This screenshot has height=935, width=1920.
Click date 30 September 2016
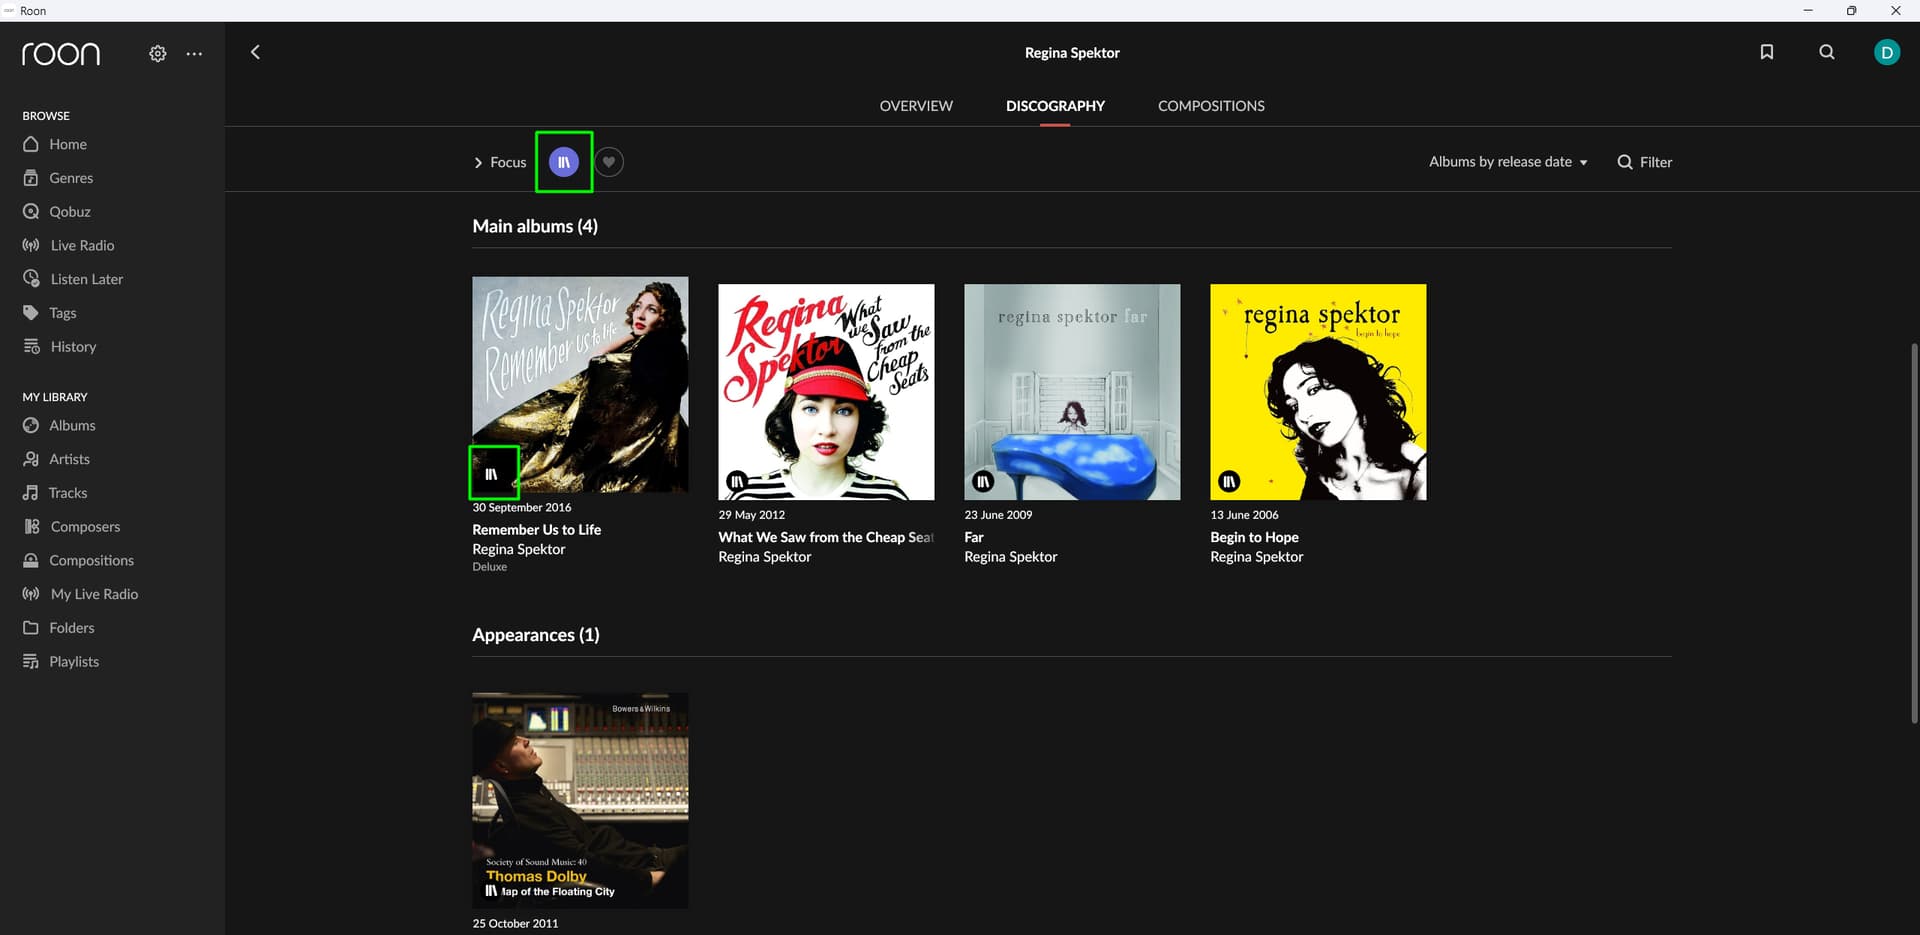pos(522,508)
